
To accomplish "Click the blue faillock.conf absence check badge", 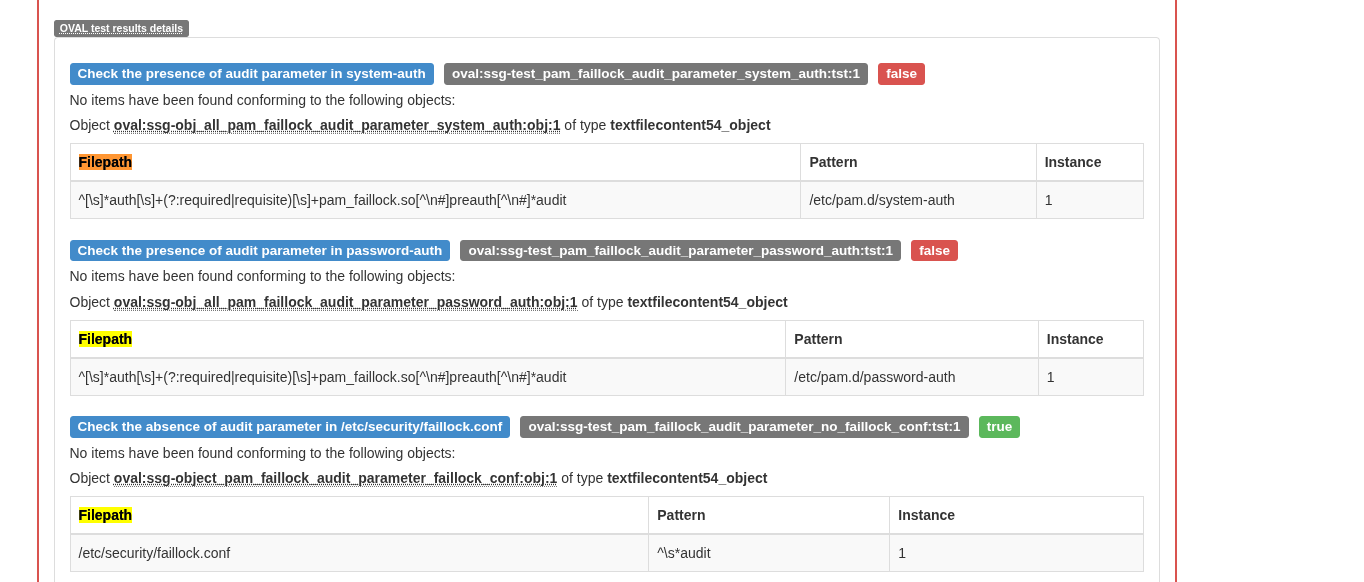I will [289, 427].
